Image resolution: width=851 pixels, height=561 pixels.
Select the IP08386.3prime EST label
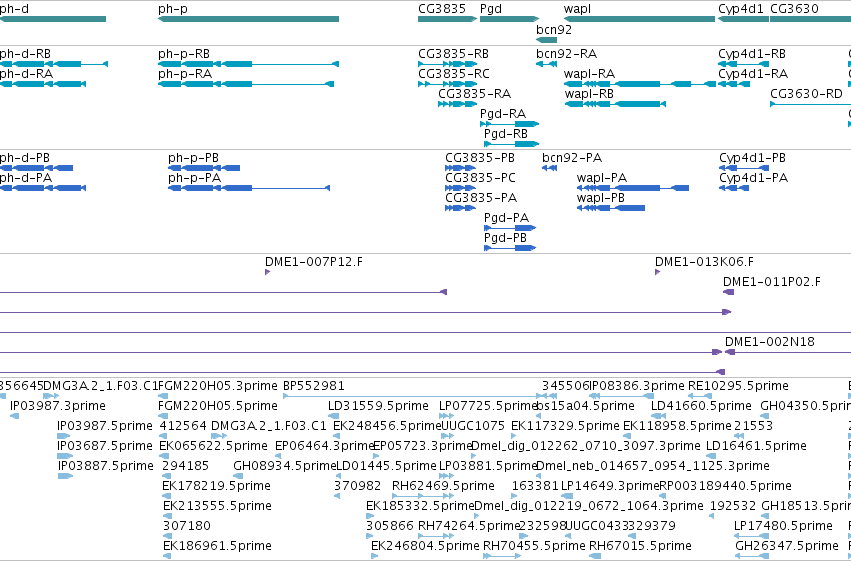point(637,386)
